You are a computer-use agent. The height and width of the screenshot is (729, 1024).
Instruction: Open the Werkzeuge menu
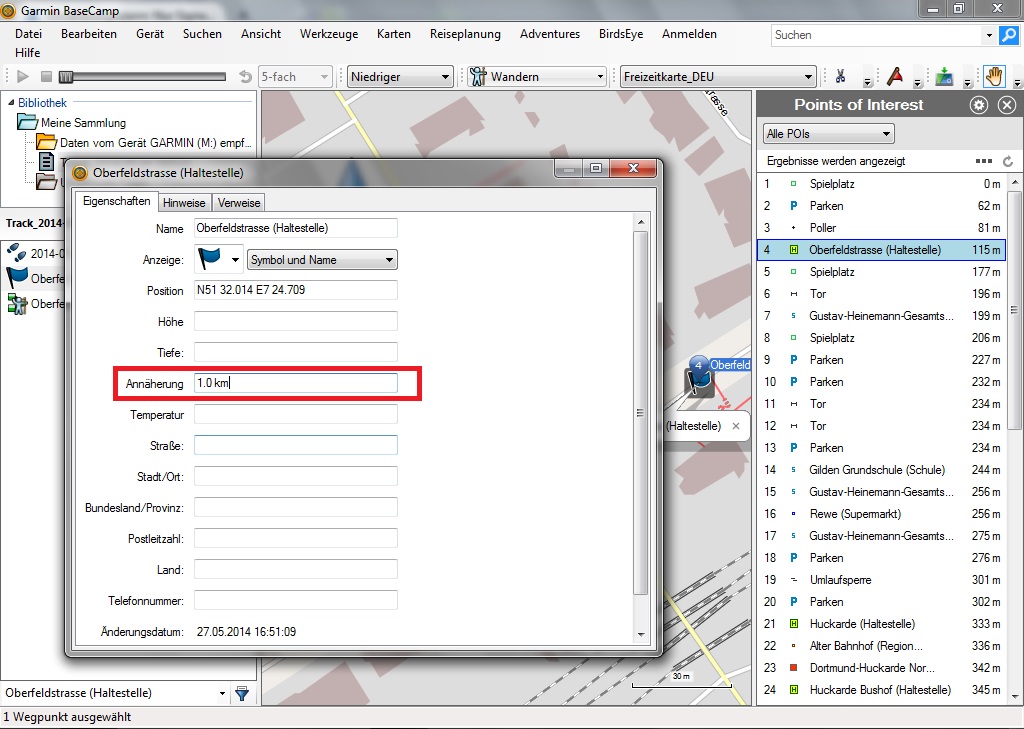tap(329, 34)
